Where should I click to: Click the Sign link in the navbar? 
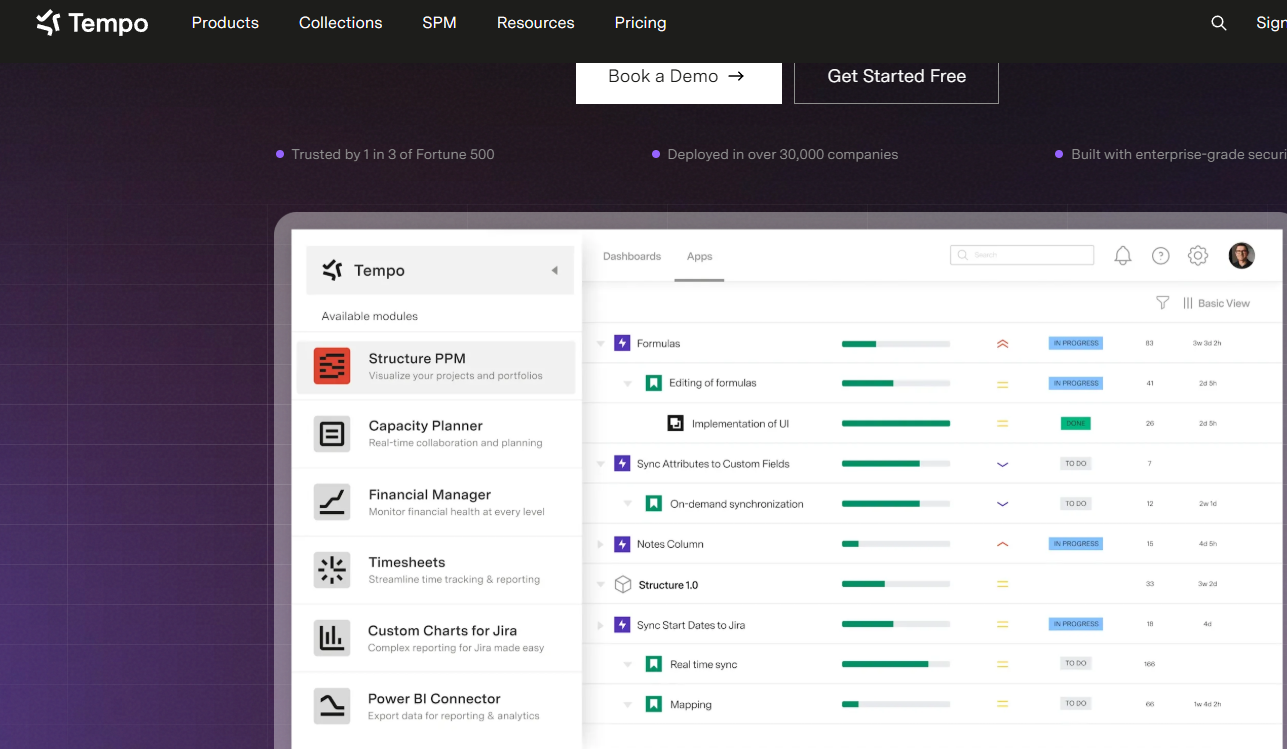[1271, 23]
